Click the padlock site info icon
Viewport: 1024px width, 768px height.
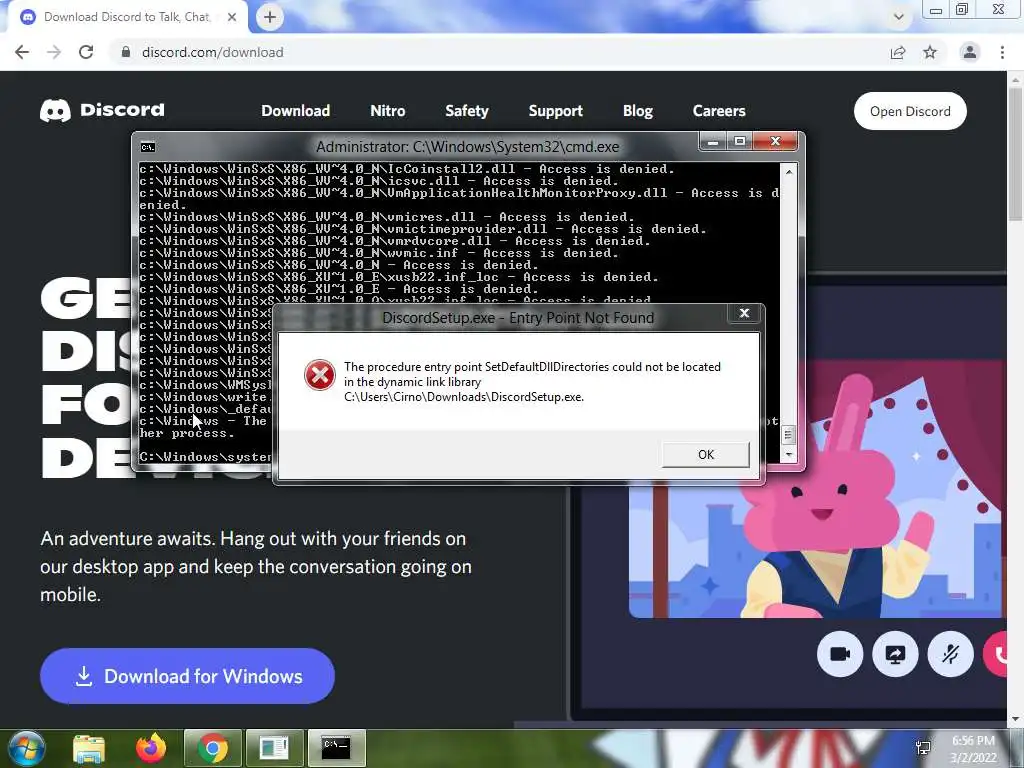click(125, 52)
